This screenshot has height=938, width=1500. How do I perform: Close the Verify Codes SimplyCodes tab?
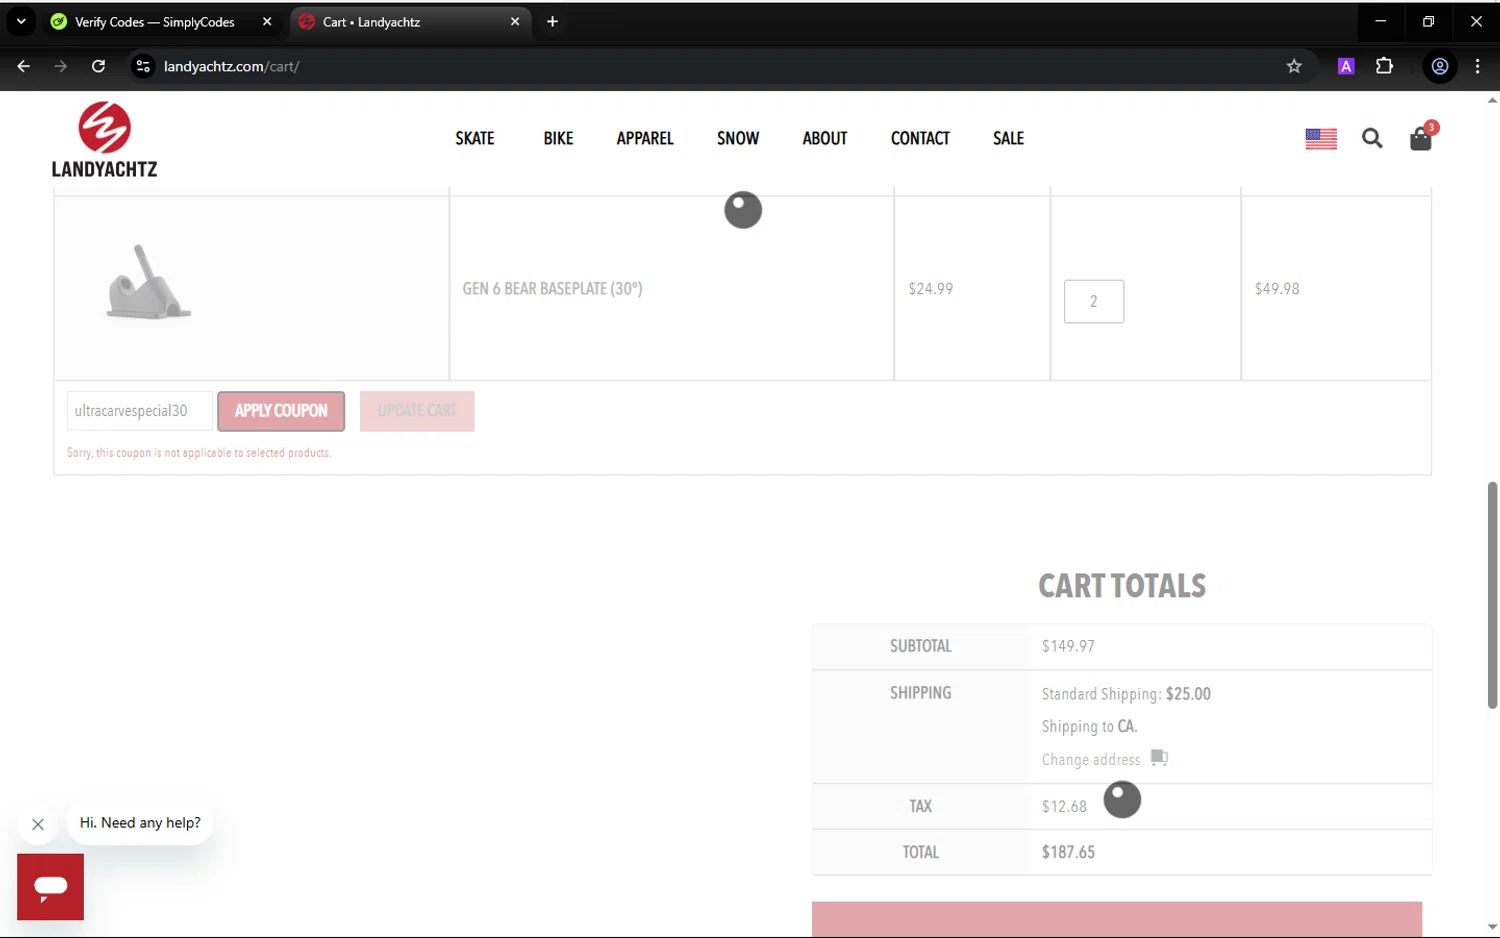pyautogui.click(x=267, y=21)
